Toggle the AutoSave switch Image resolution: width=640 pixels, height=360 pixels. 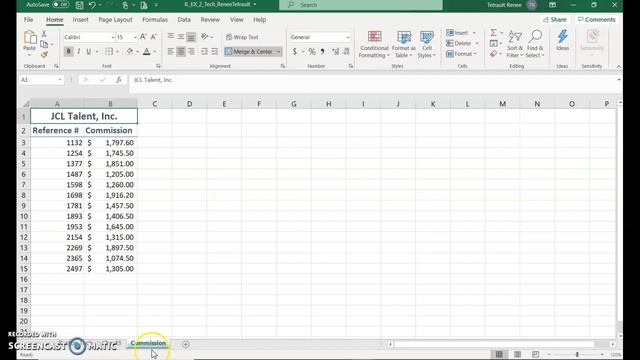click(x=60, y=5)
